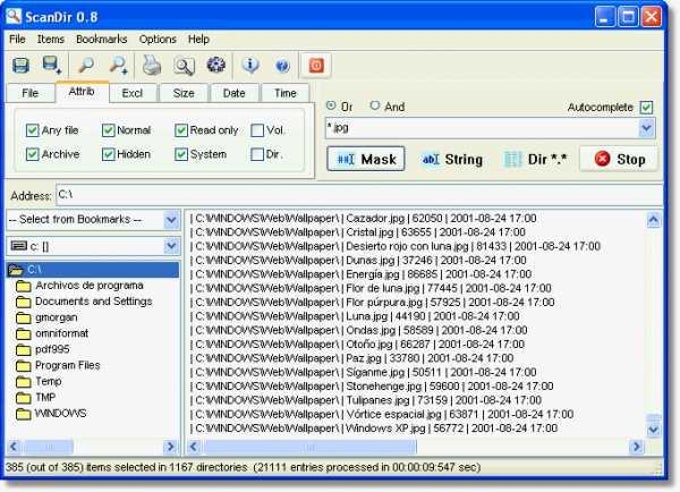Click the folder tree scroll right arrow
This screenshot has height=492, width=680.
pyautogui.click(x=170, y=446)
